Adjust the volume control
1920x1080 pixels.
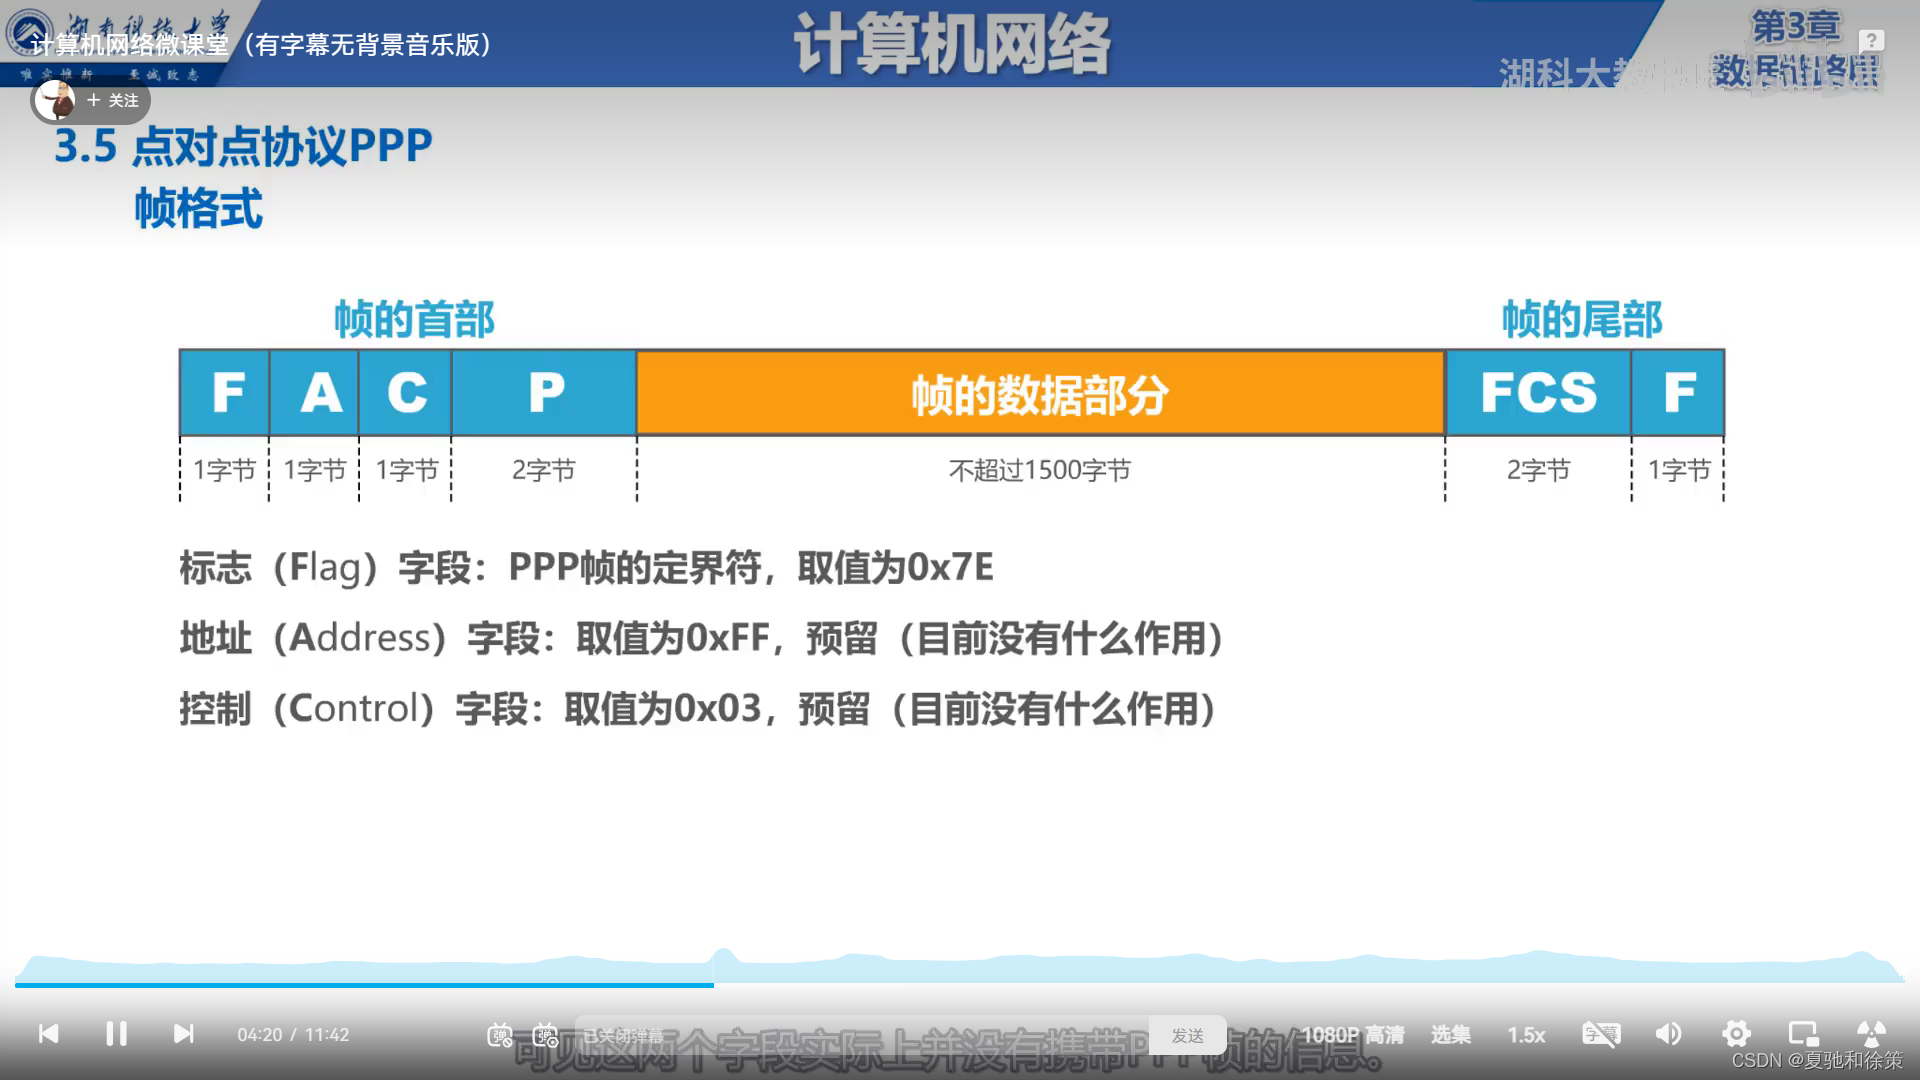pos(1668,1035)
